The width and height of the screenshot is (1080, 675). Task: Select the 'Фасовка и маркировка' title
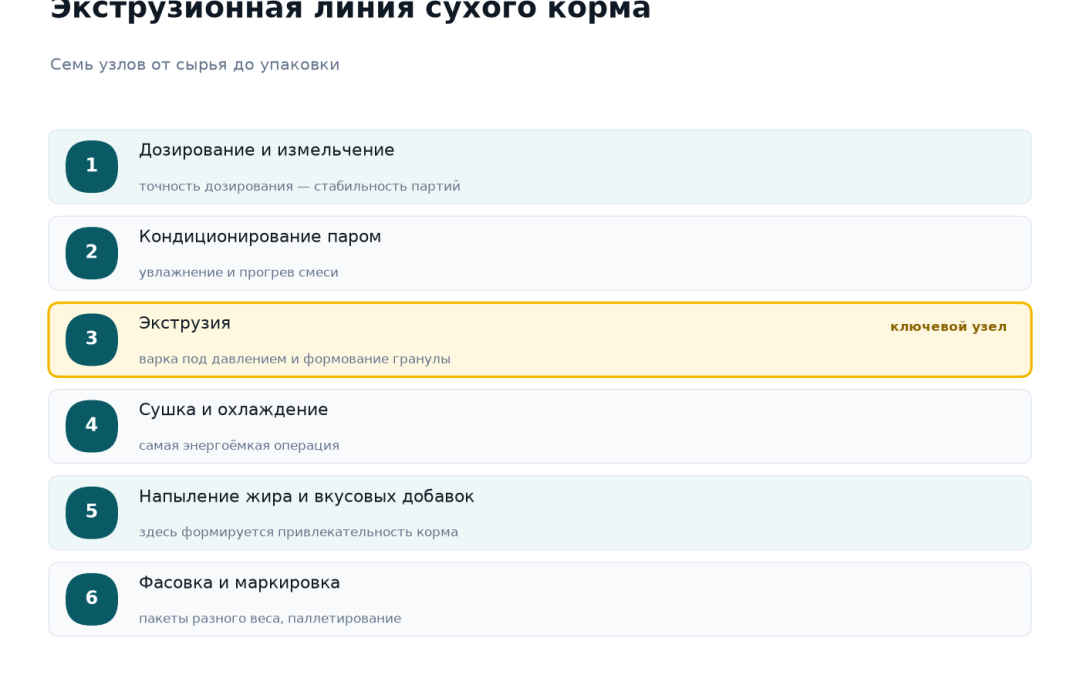[x=239, y=583]
